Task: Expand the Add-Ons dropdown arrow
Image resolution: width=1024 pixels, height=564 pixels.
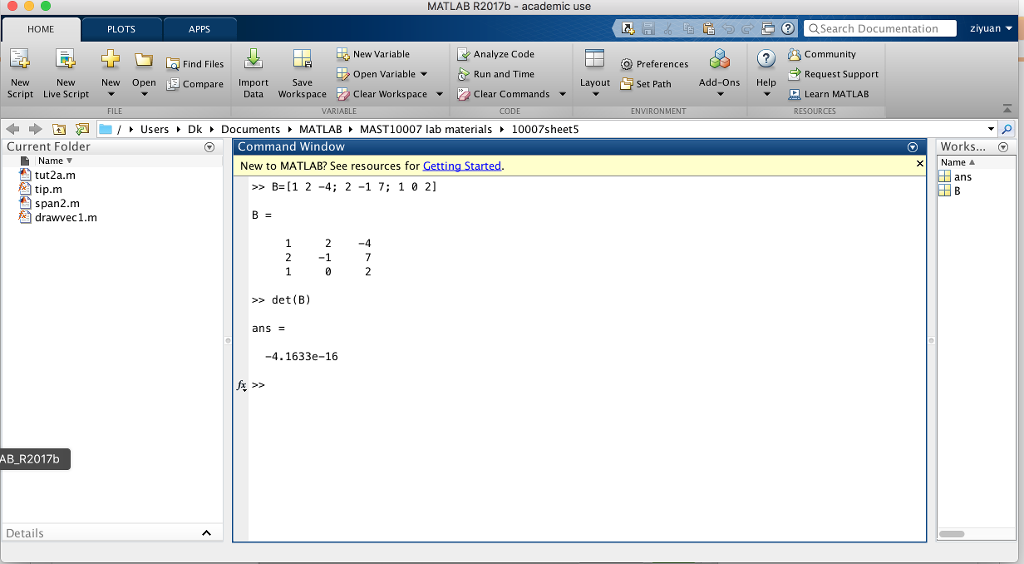Action: 720,95
